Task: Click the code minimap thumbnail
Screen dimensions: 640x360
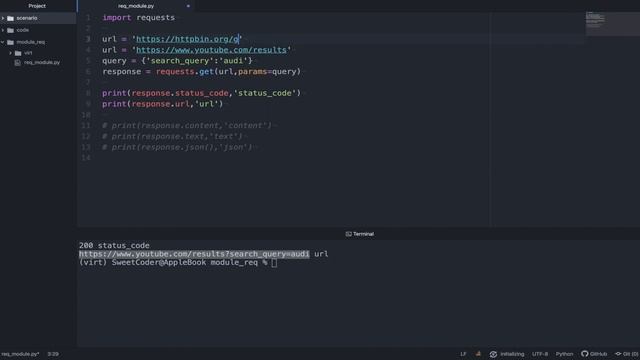Action: click(x=596, y=20)
